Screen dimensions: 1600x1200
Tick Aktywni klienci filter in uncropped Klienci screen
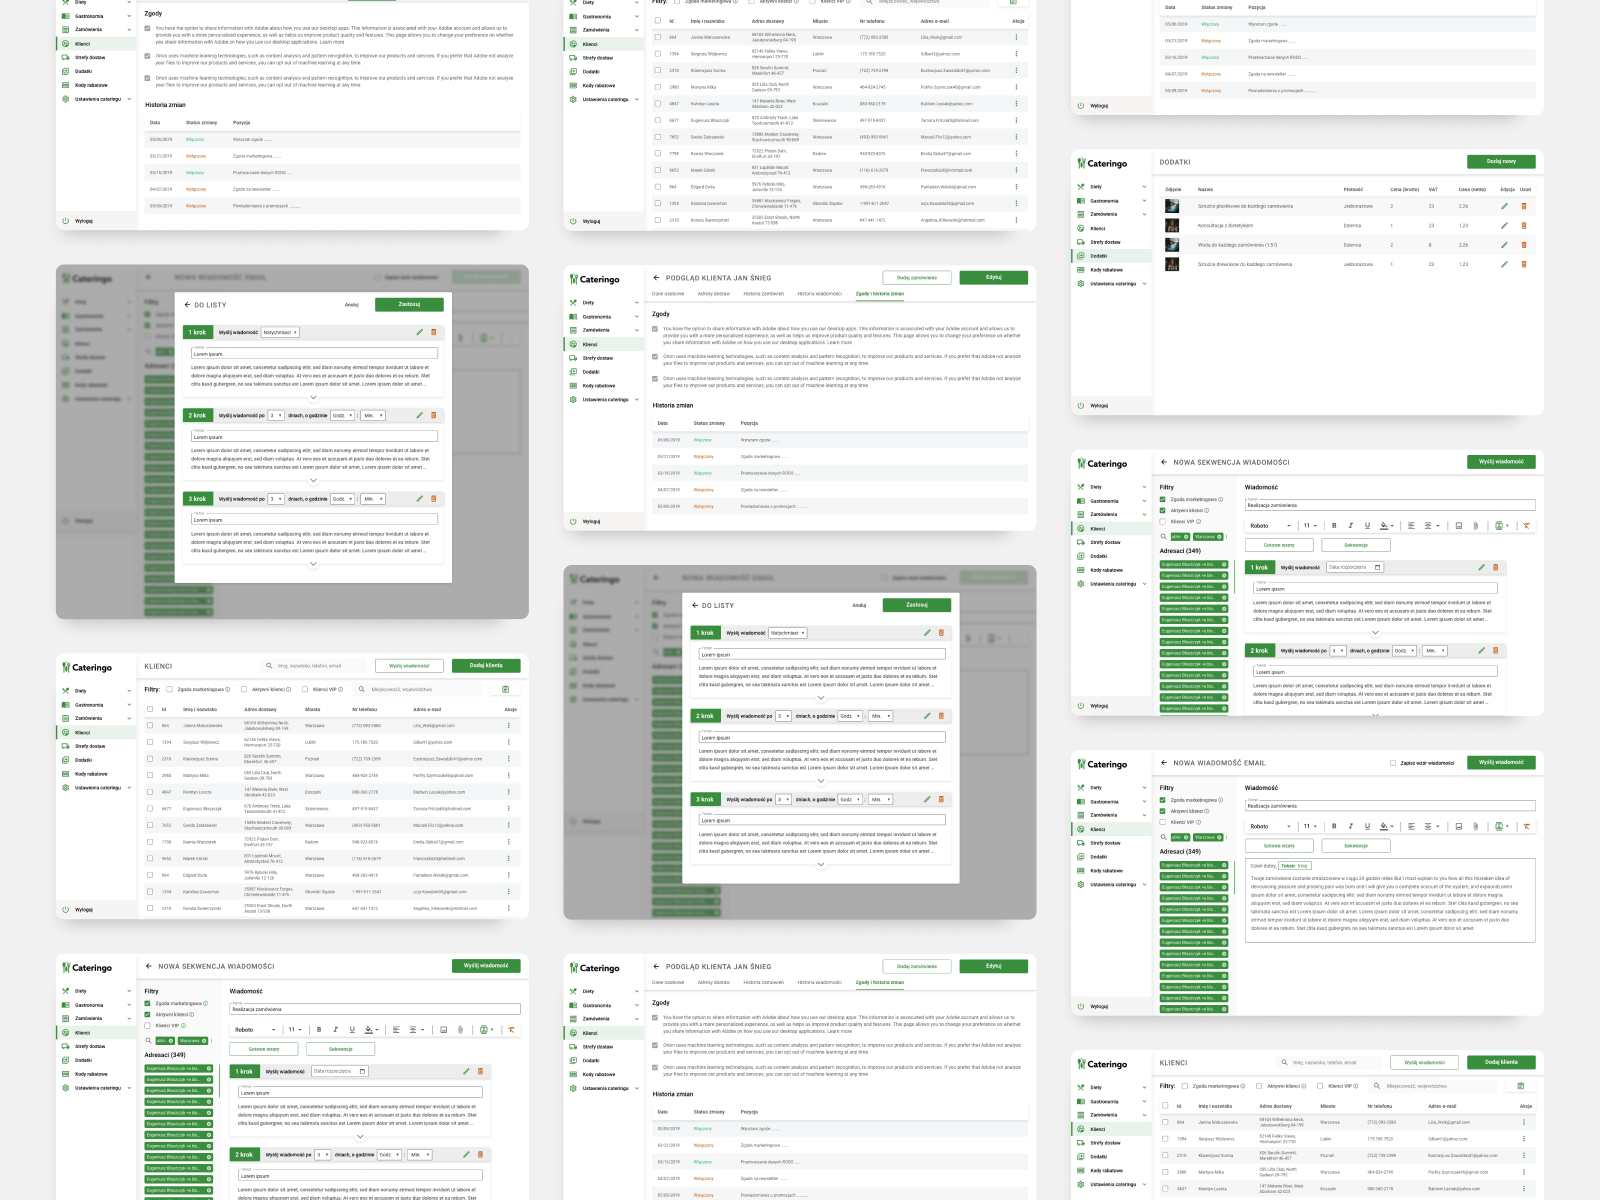(x=244, y=689)
